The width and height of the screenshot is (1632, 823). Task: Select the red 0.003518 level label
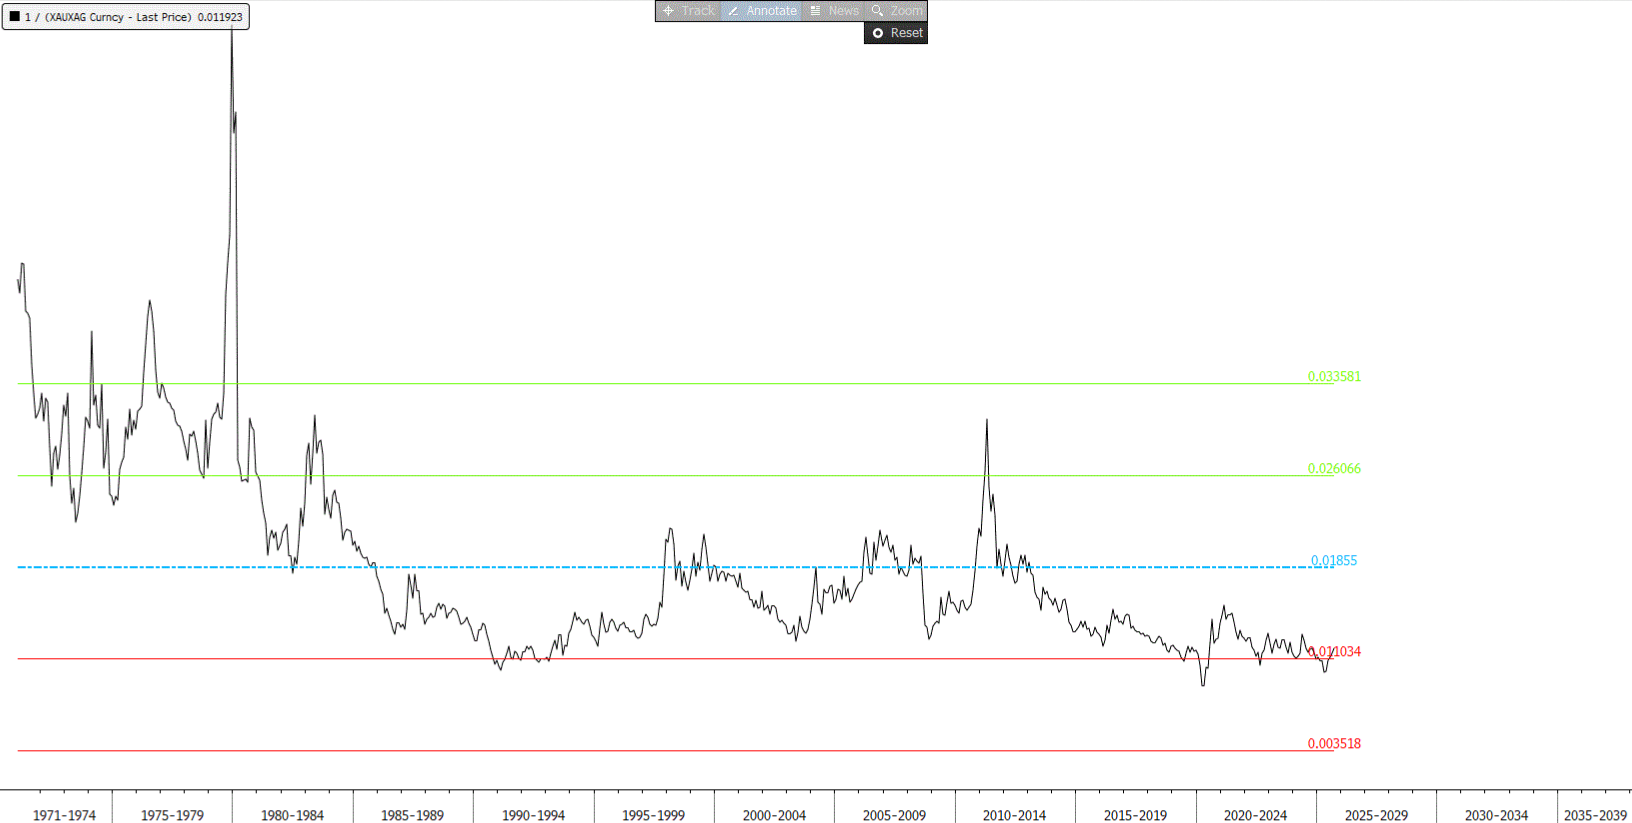1334,744
